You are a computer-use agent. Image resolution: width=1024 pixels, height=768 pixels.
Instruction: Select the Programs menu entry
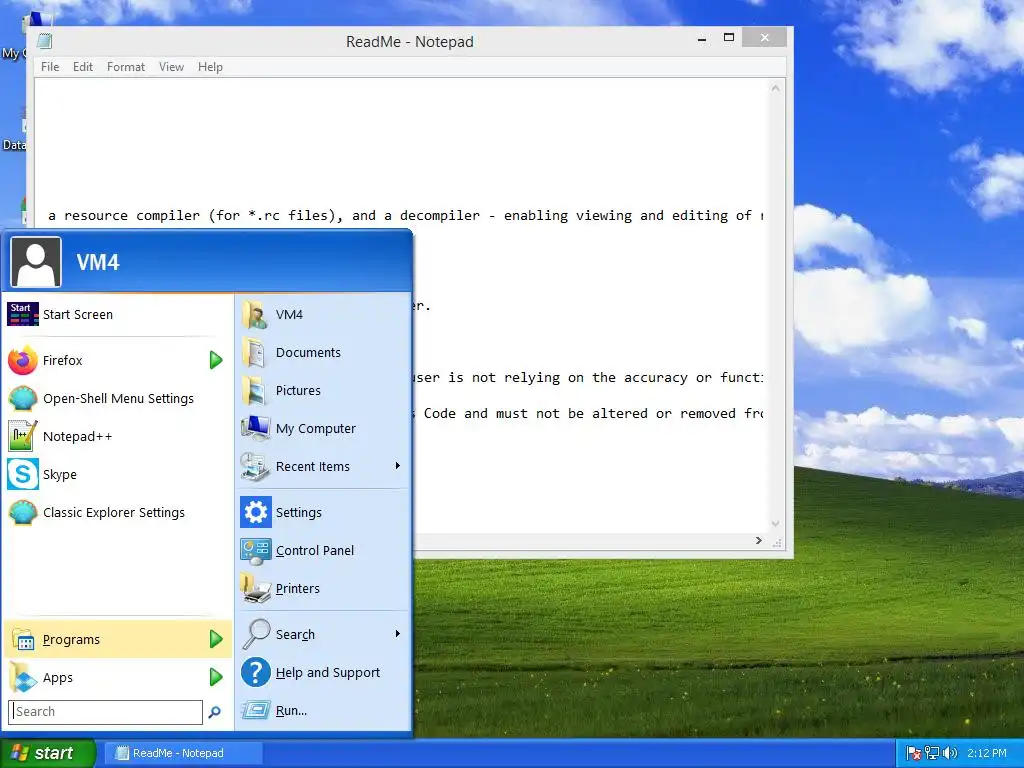click(118, 639)
